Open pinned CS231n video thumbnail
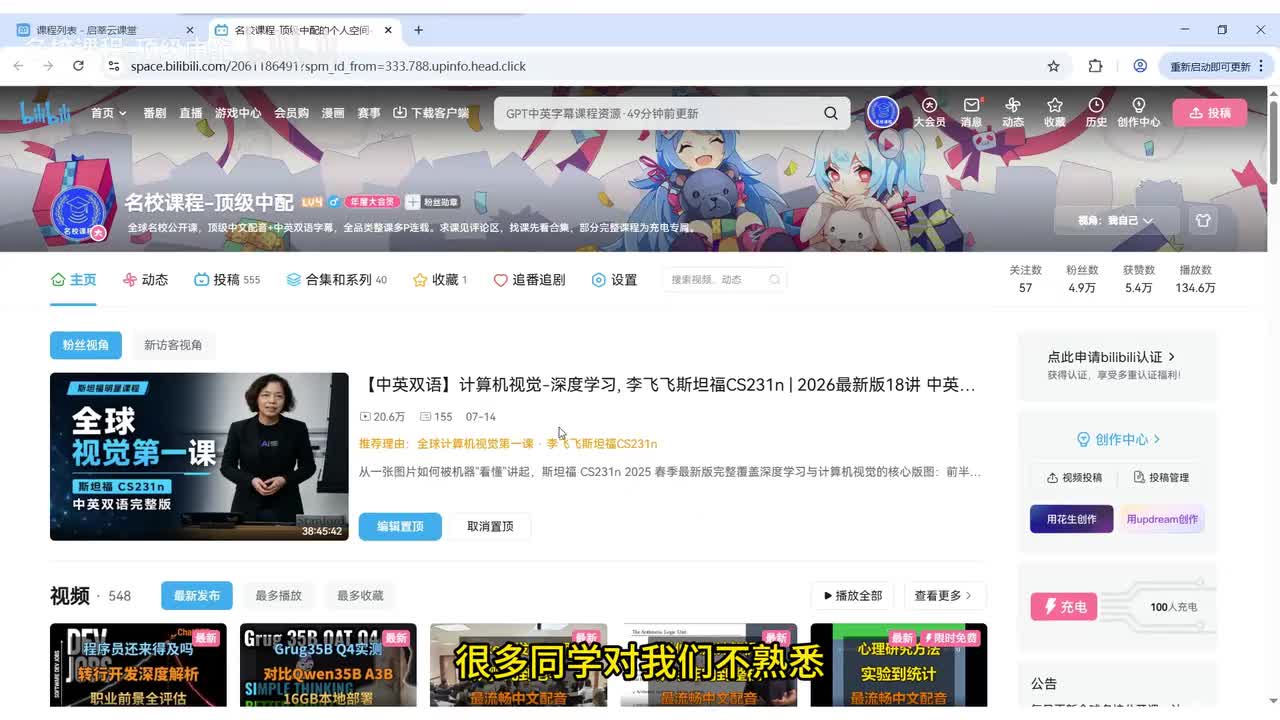This screenshot has height=720, width=1280. (x=199, y=457)
